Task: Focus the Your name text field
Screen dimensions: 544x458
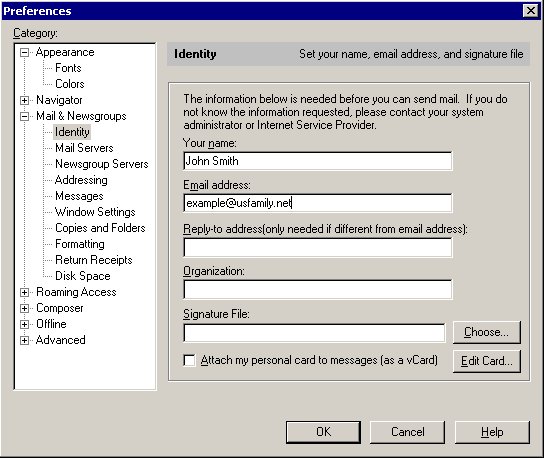Action: click(x=317, y=161)
